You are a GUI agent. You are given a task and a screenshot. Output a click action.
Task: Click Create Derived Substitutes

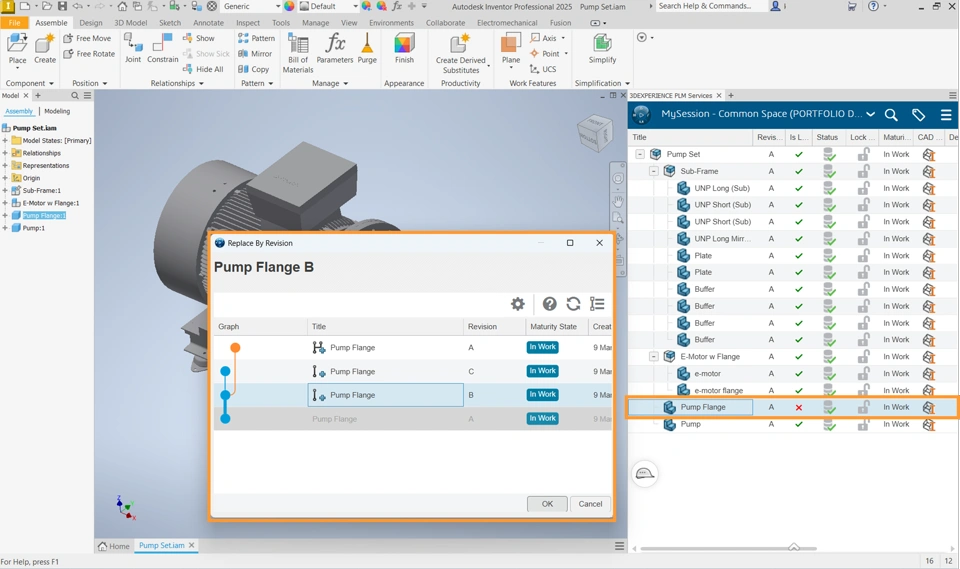[460, 53]
